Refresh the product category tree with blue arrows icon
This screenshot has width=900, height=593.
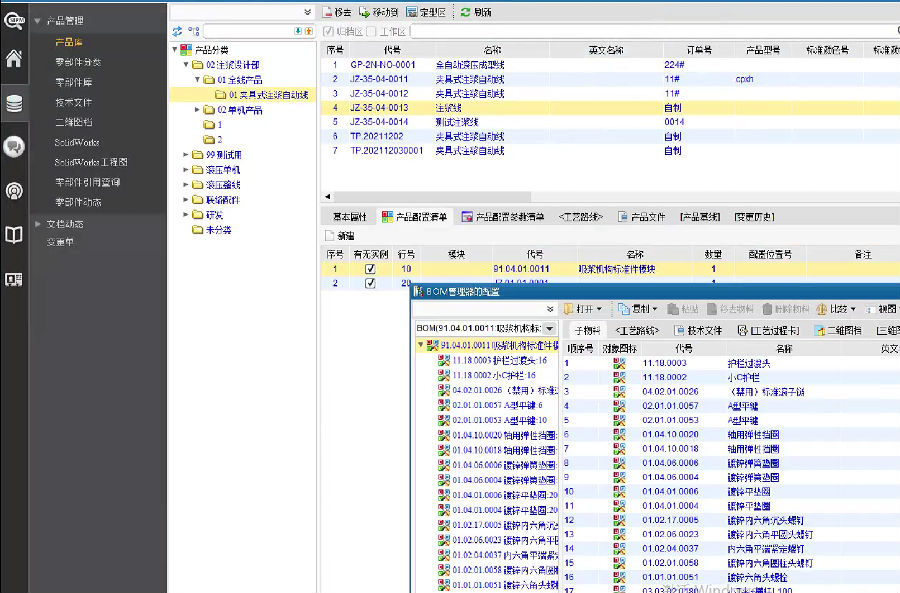(178, 32)
